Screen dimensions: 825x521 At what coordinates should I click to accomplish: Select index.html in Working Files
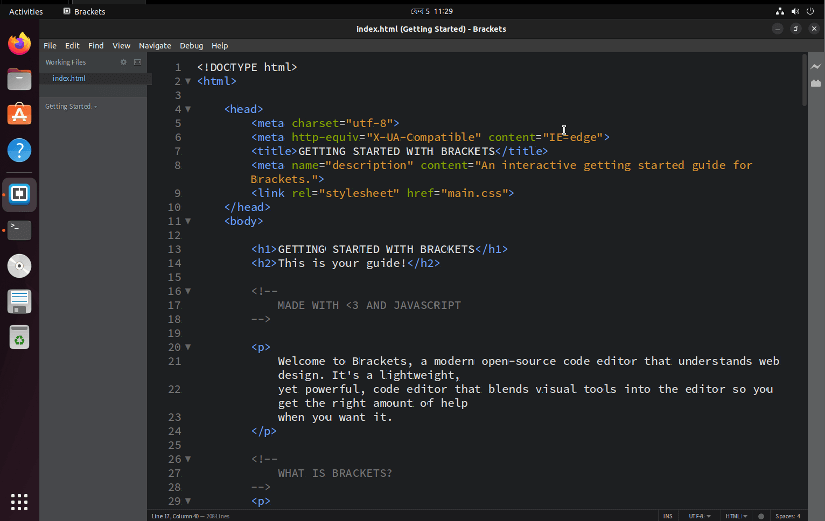[68, 78]
